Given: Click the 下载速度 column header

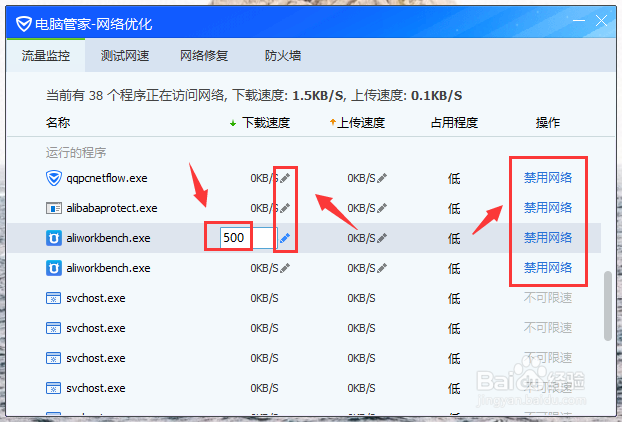Looking at the screenshot, I should point(266,123).
